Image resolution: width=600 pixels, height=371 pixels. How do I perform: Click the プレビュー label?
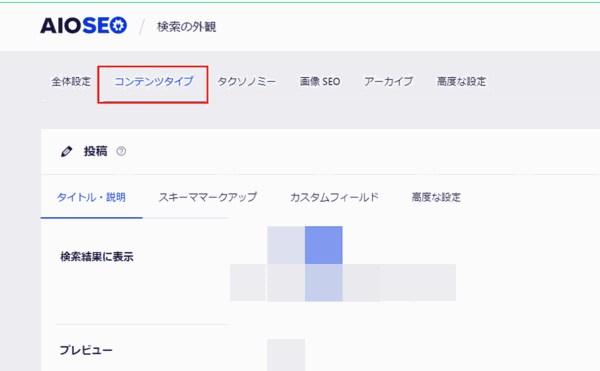click(86, 350)
